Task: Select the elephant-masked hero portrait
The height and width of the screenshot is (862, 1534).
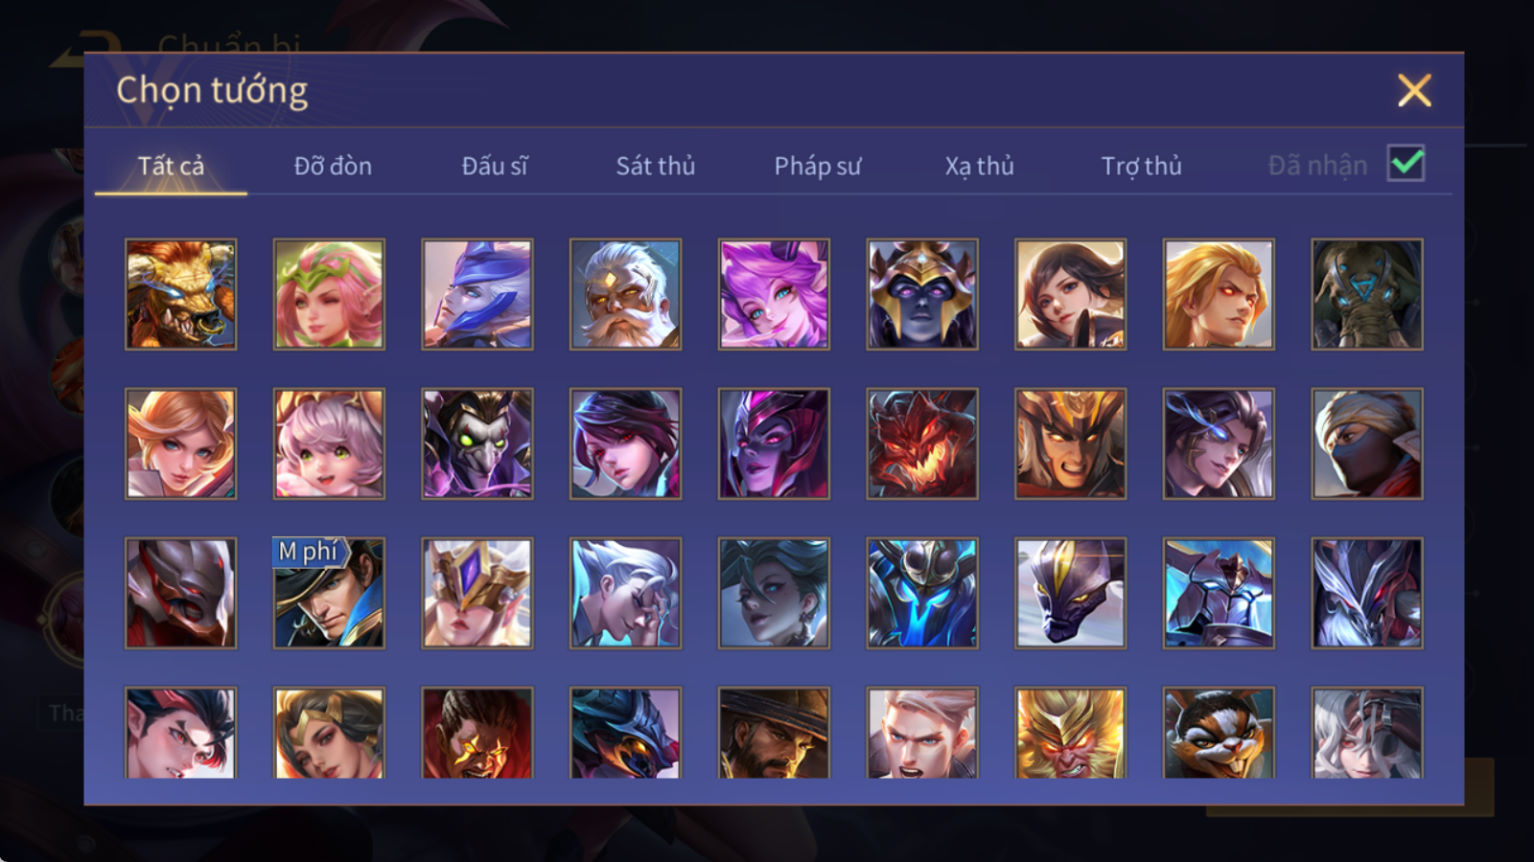Action: click(x=1367, y=294)
